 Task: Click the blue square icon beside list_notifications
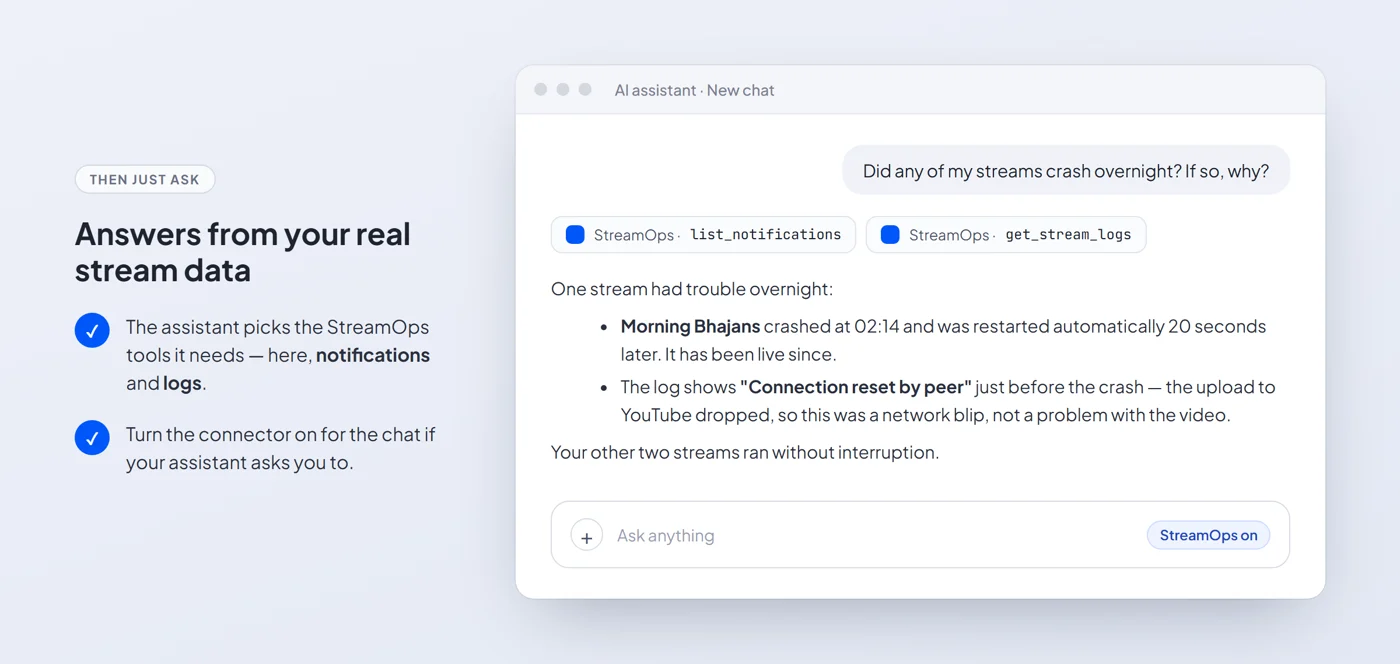pos(575,235)
